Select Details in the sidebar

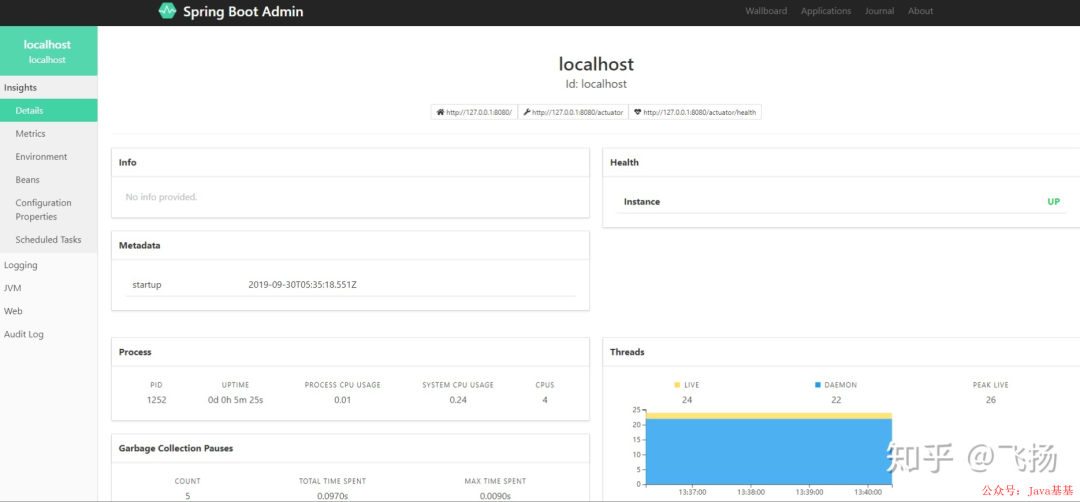[48, 110]
